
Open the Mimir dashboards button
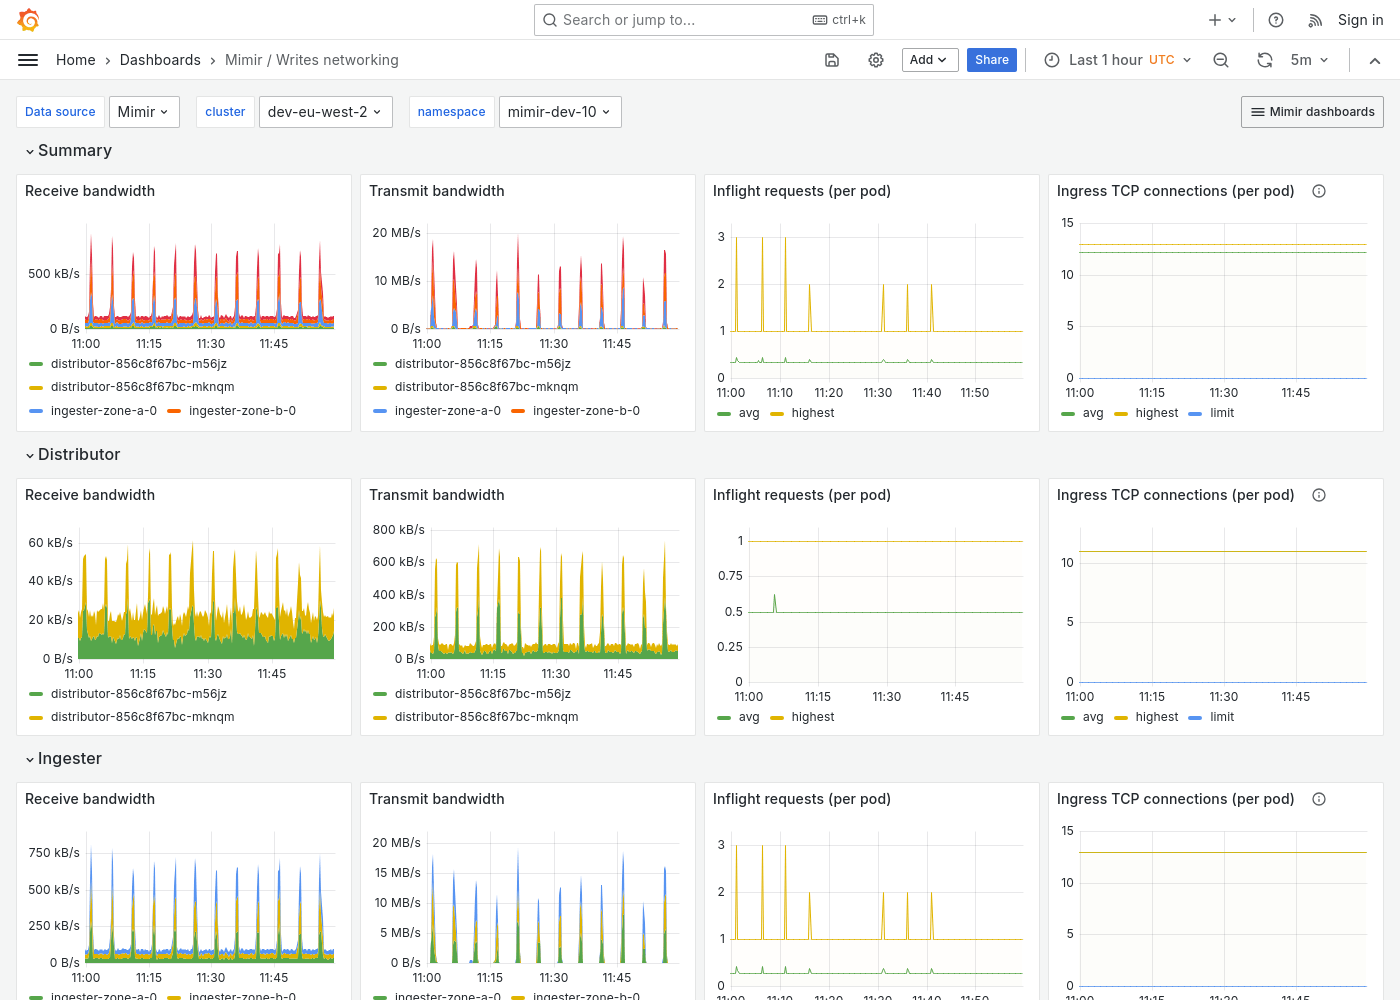[x=1312, y=111]
